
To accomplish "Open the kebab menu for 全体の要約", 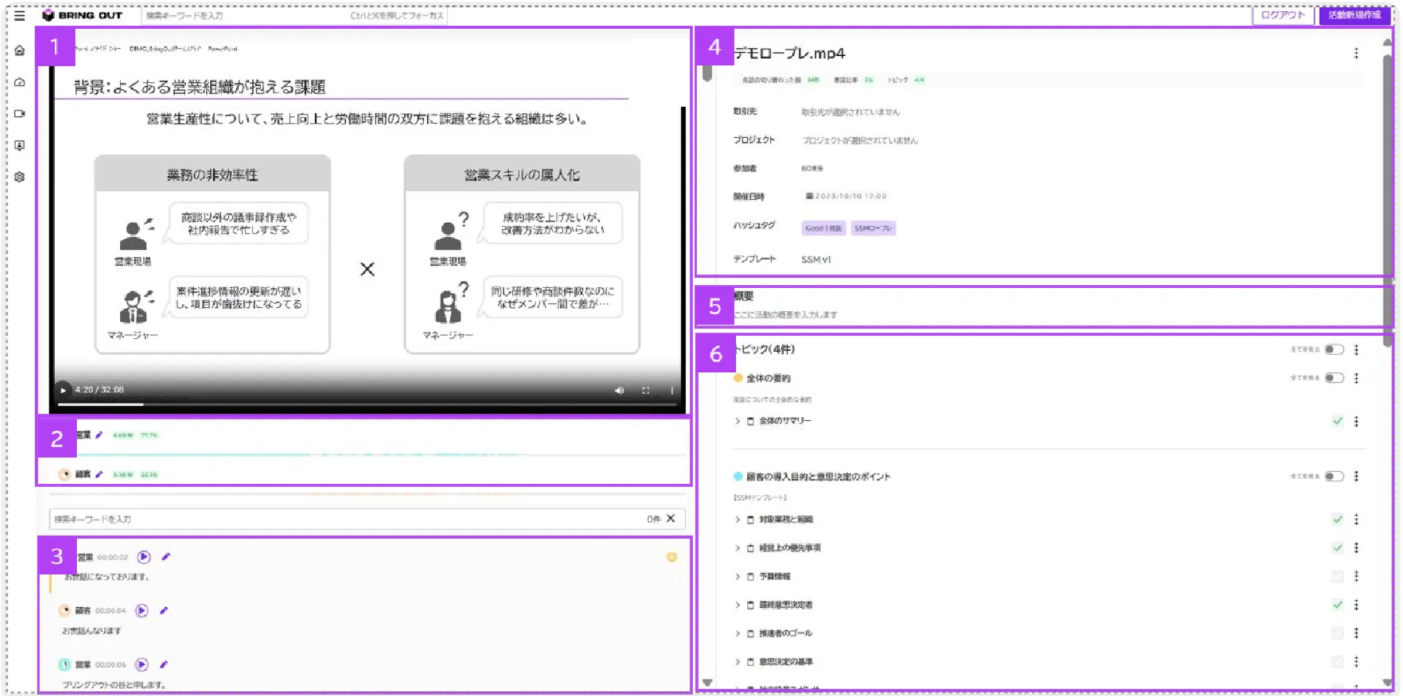I will (1356, 378).
